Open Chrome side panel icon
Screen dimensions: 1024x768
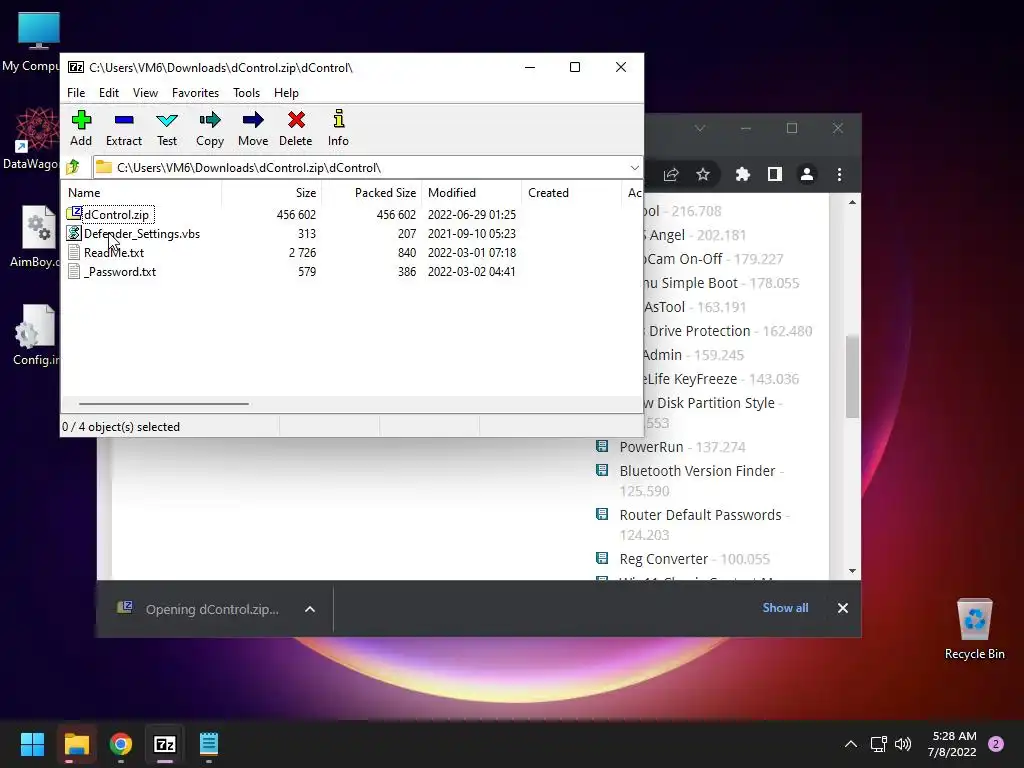(775, 174)
